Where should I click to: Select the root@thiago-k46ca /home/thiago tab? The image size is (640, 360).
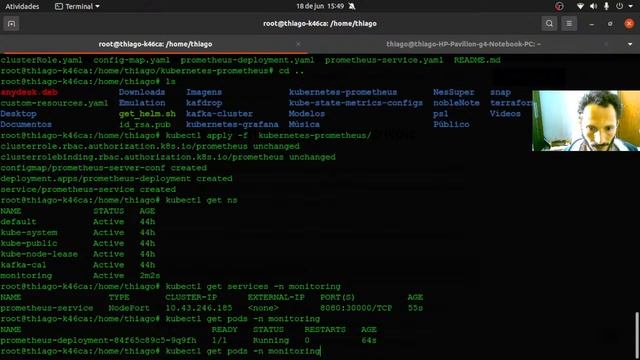point(155,44)
